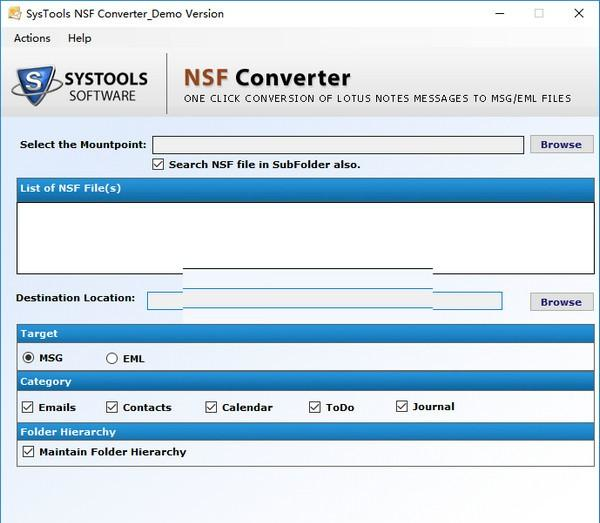This screenshot has height=523, width=600.
Task: Click the Destination Location input field
Action: pyautogui.click(x=324, y=301)
